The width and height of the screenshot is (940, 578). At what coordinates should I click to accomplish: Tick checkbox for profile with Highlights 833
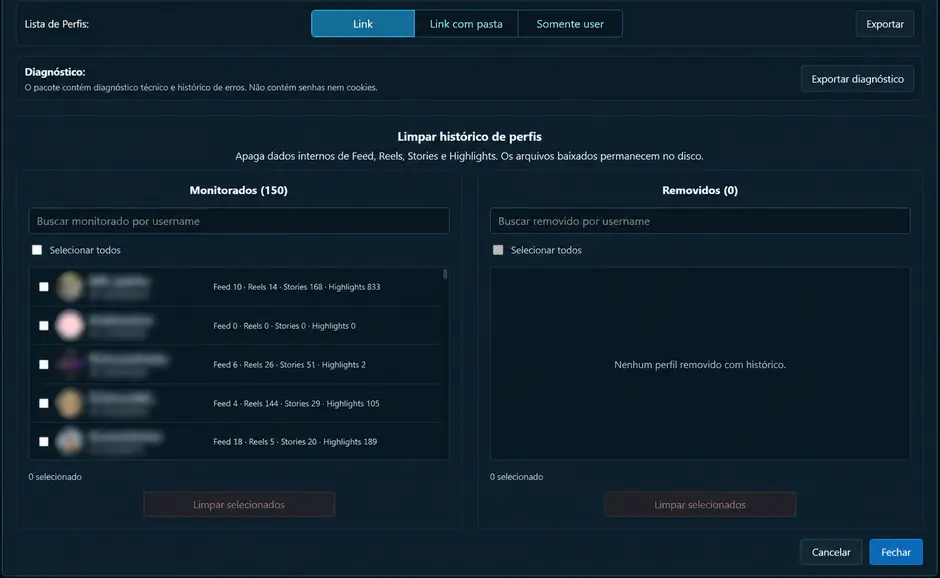pos(44,287)
